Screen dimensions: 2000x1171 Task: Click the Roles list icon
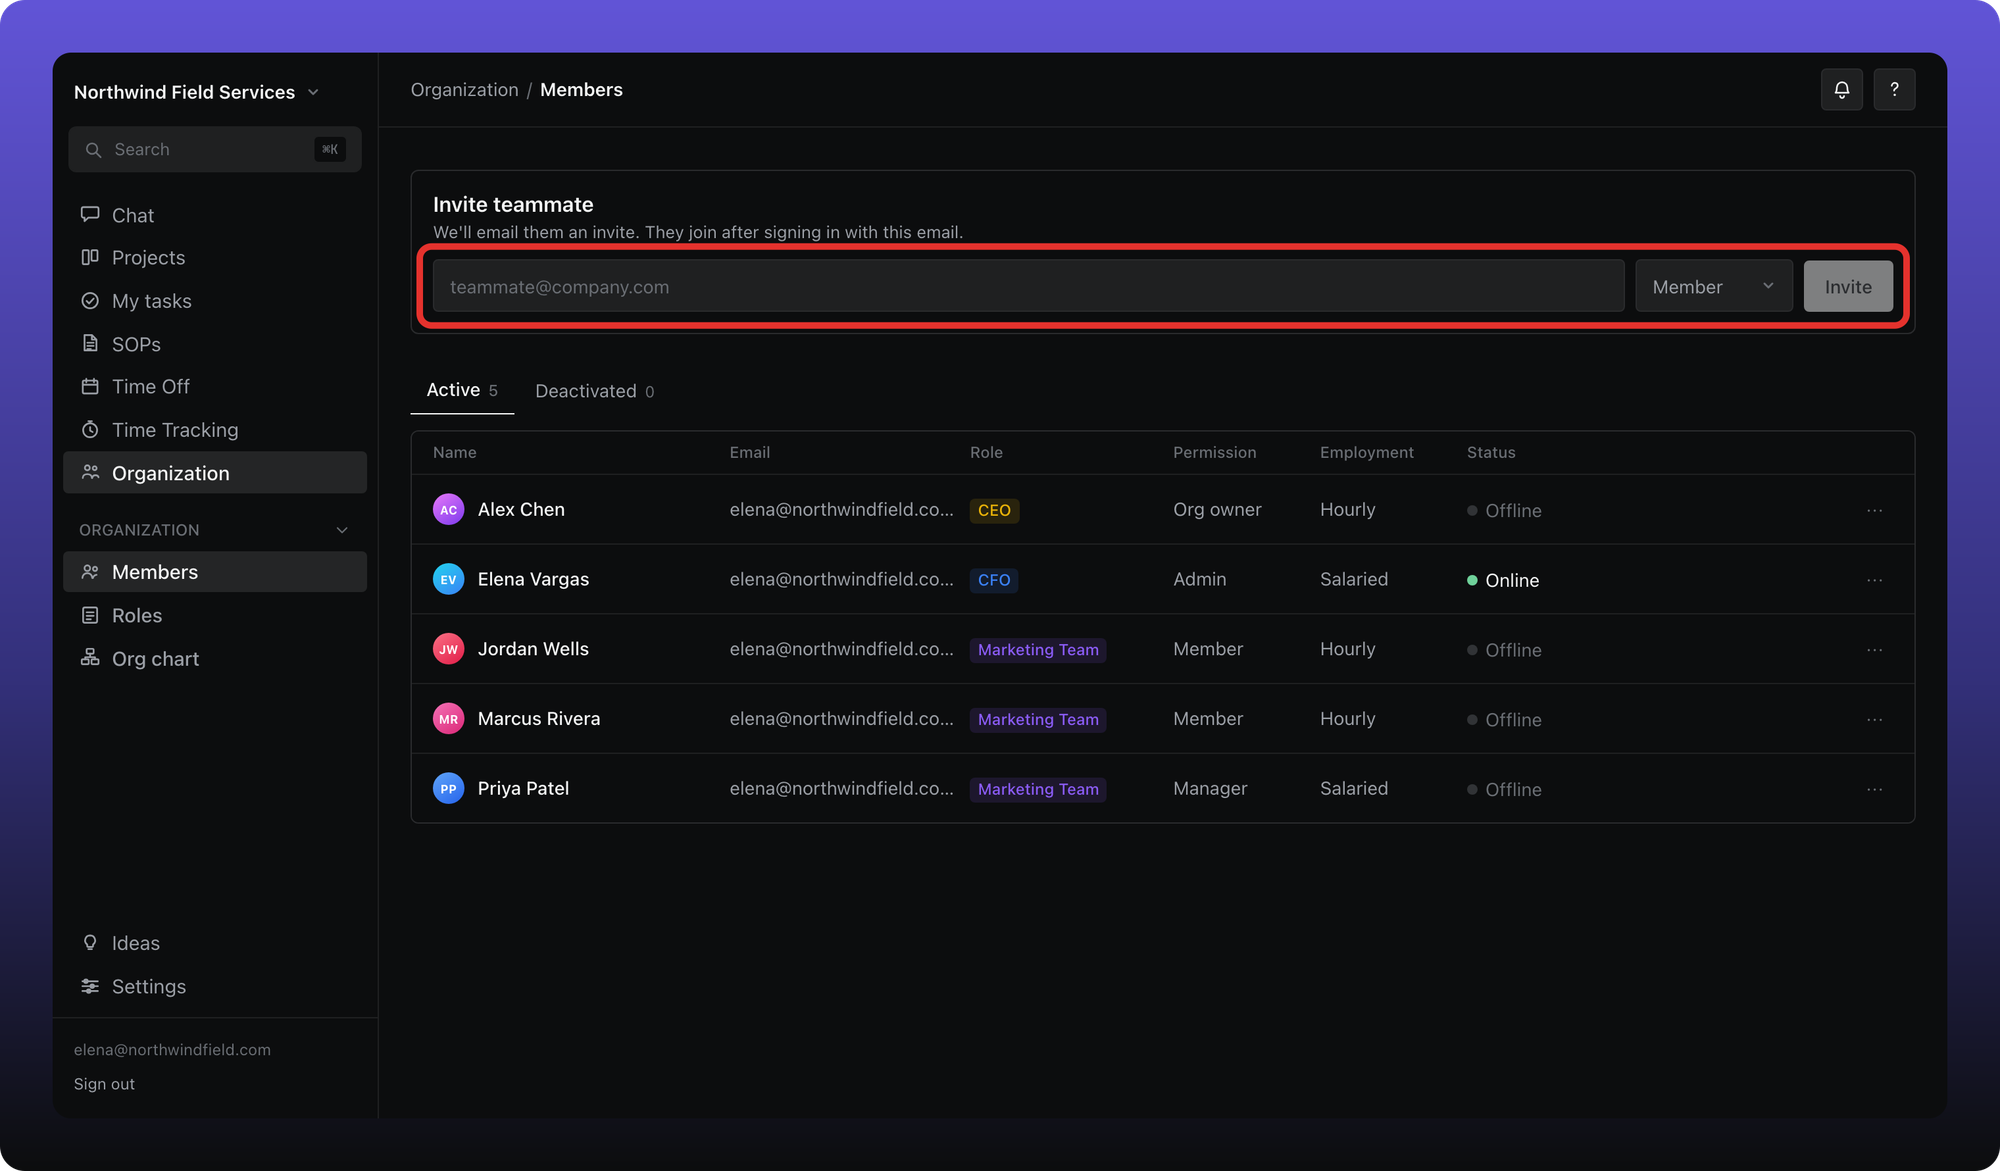[x=90, y=615]
